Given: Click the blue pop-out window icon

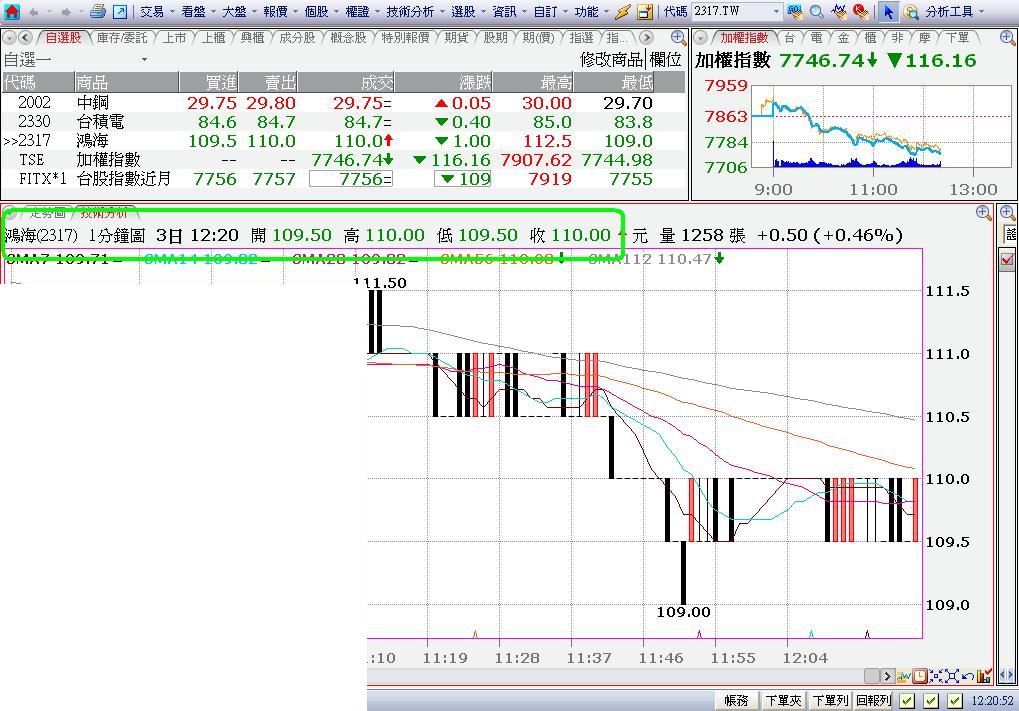Looking at the screenshot, I should pos(120,12).
